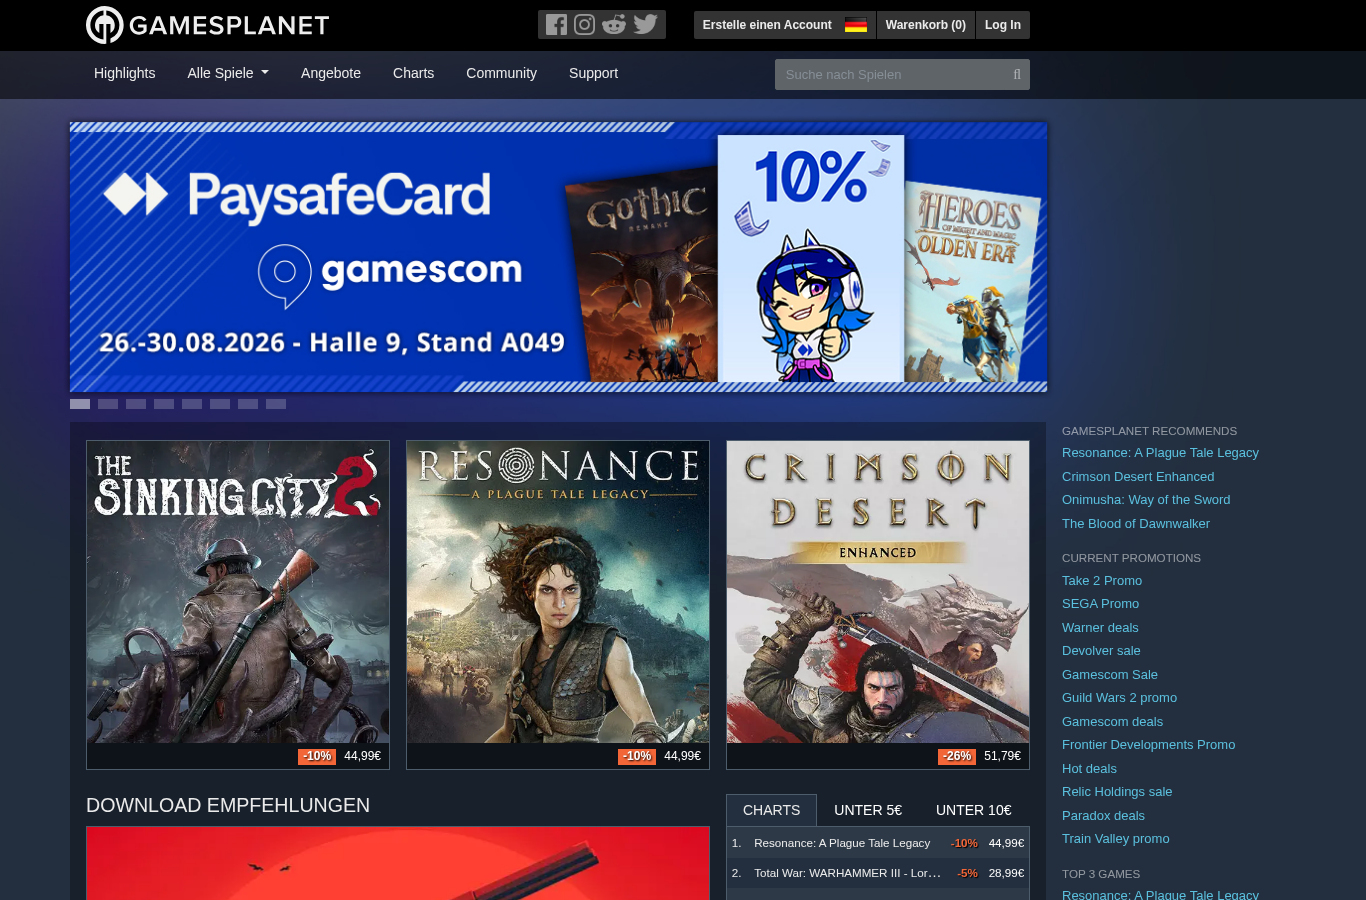The image size is (1366, 900).
Task: Select the first carousel slide indicator
Action: pos(80,404)
